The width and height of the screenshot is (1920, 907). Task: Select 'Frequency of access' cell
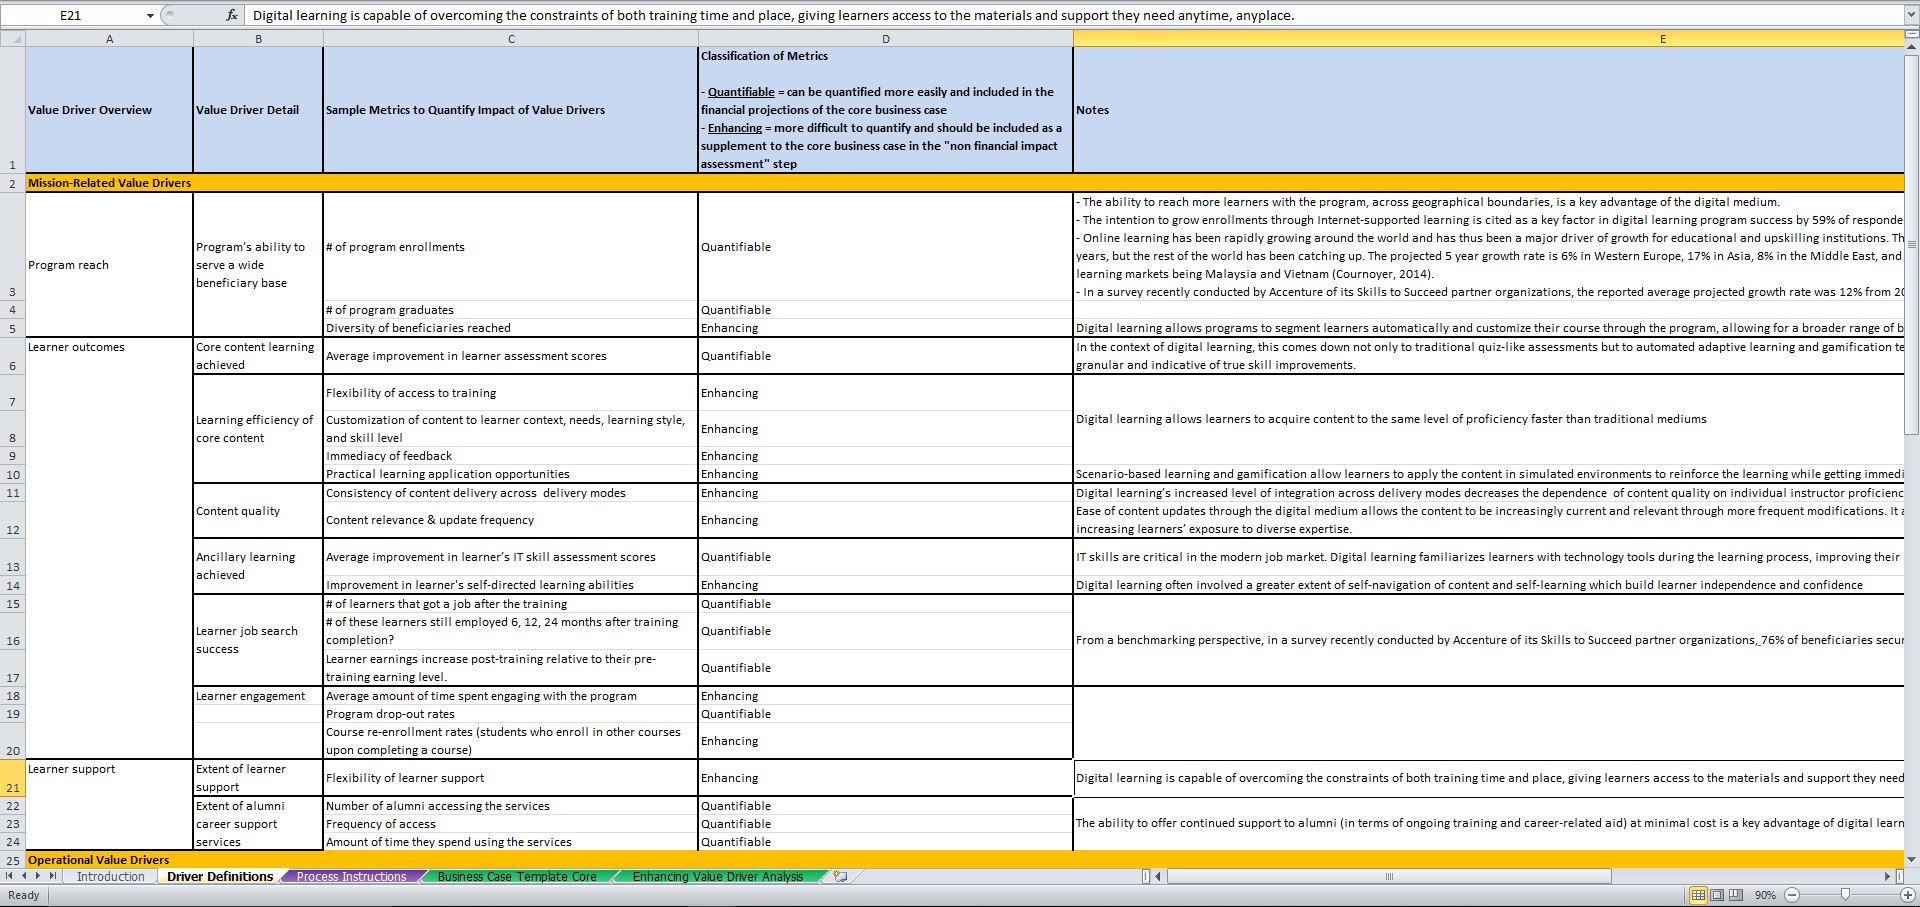[x=511, y=824]
